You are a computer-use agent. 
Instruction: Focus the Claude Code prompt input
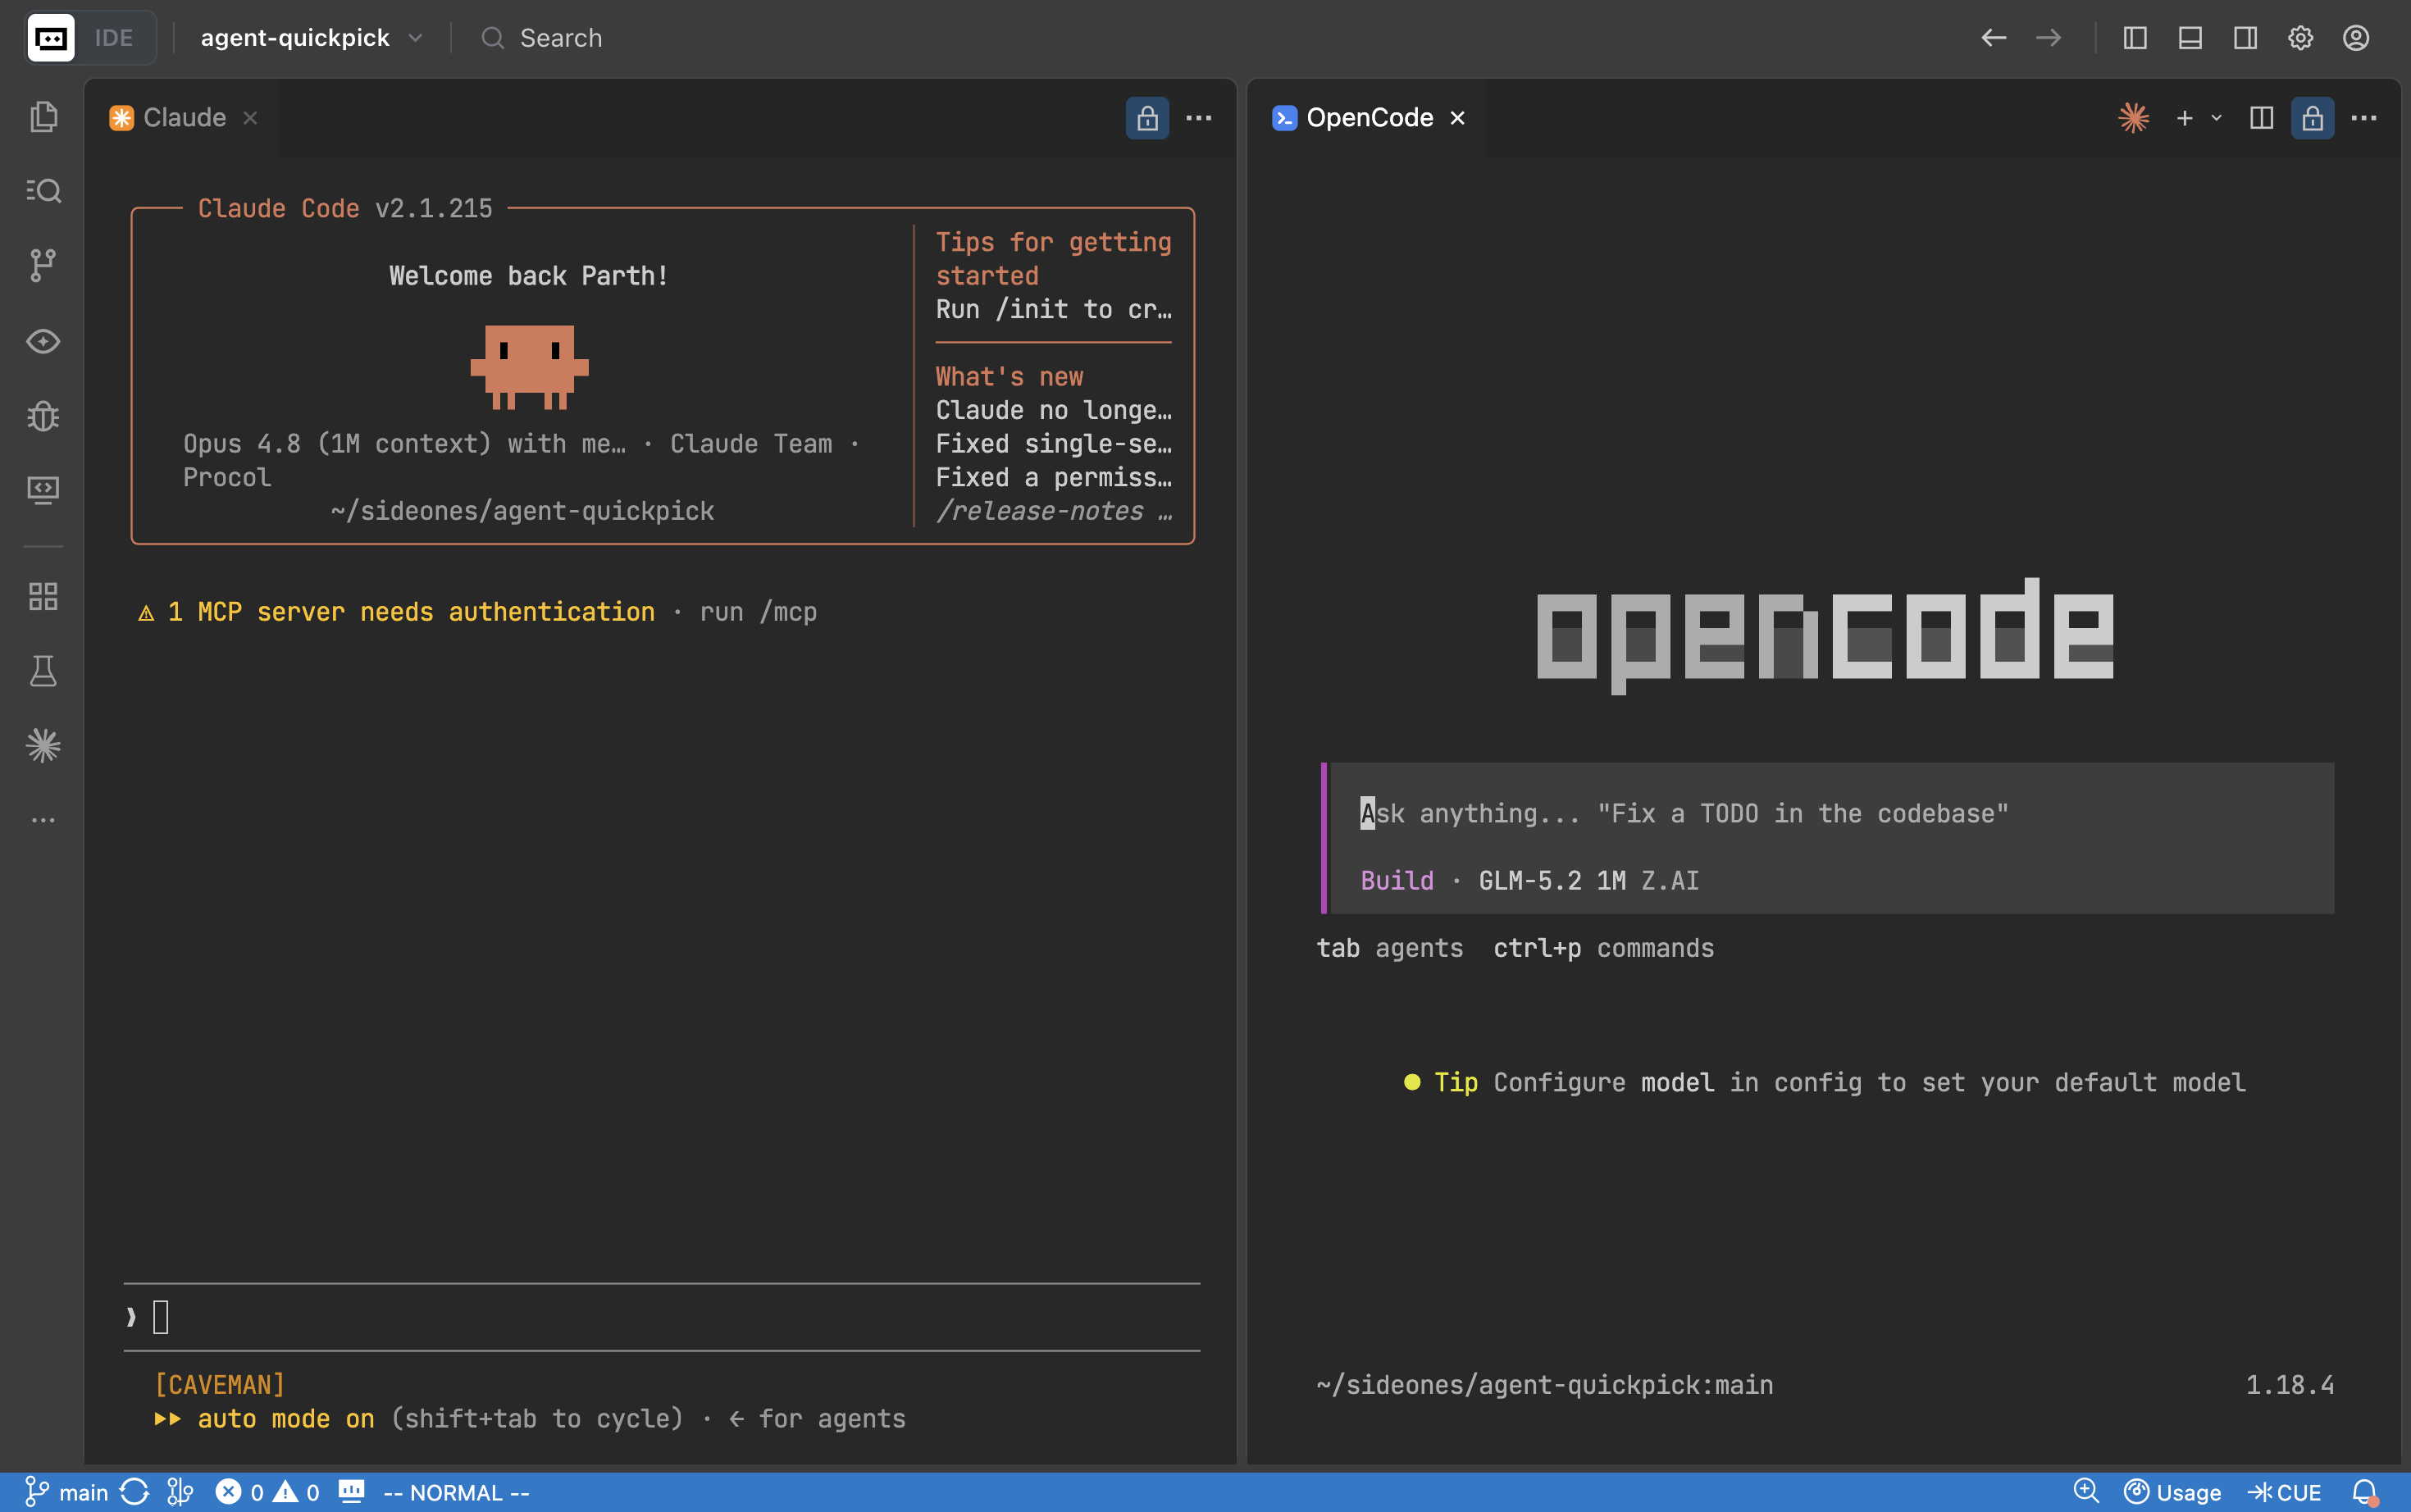pos(662,1317)
